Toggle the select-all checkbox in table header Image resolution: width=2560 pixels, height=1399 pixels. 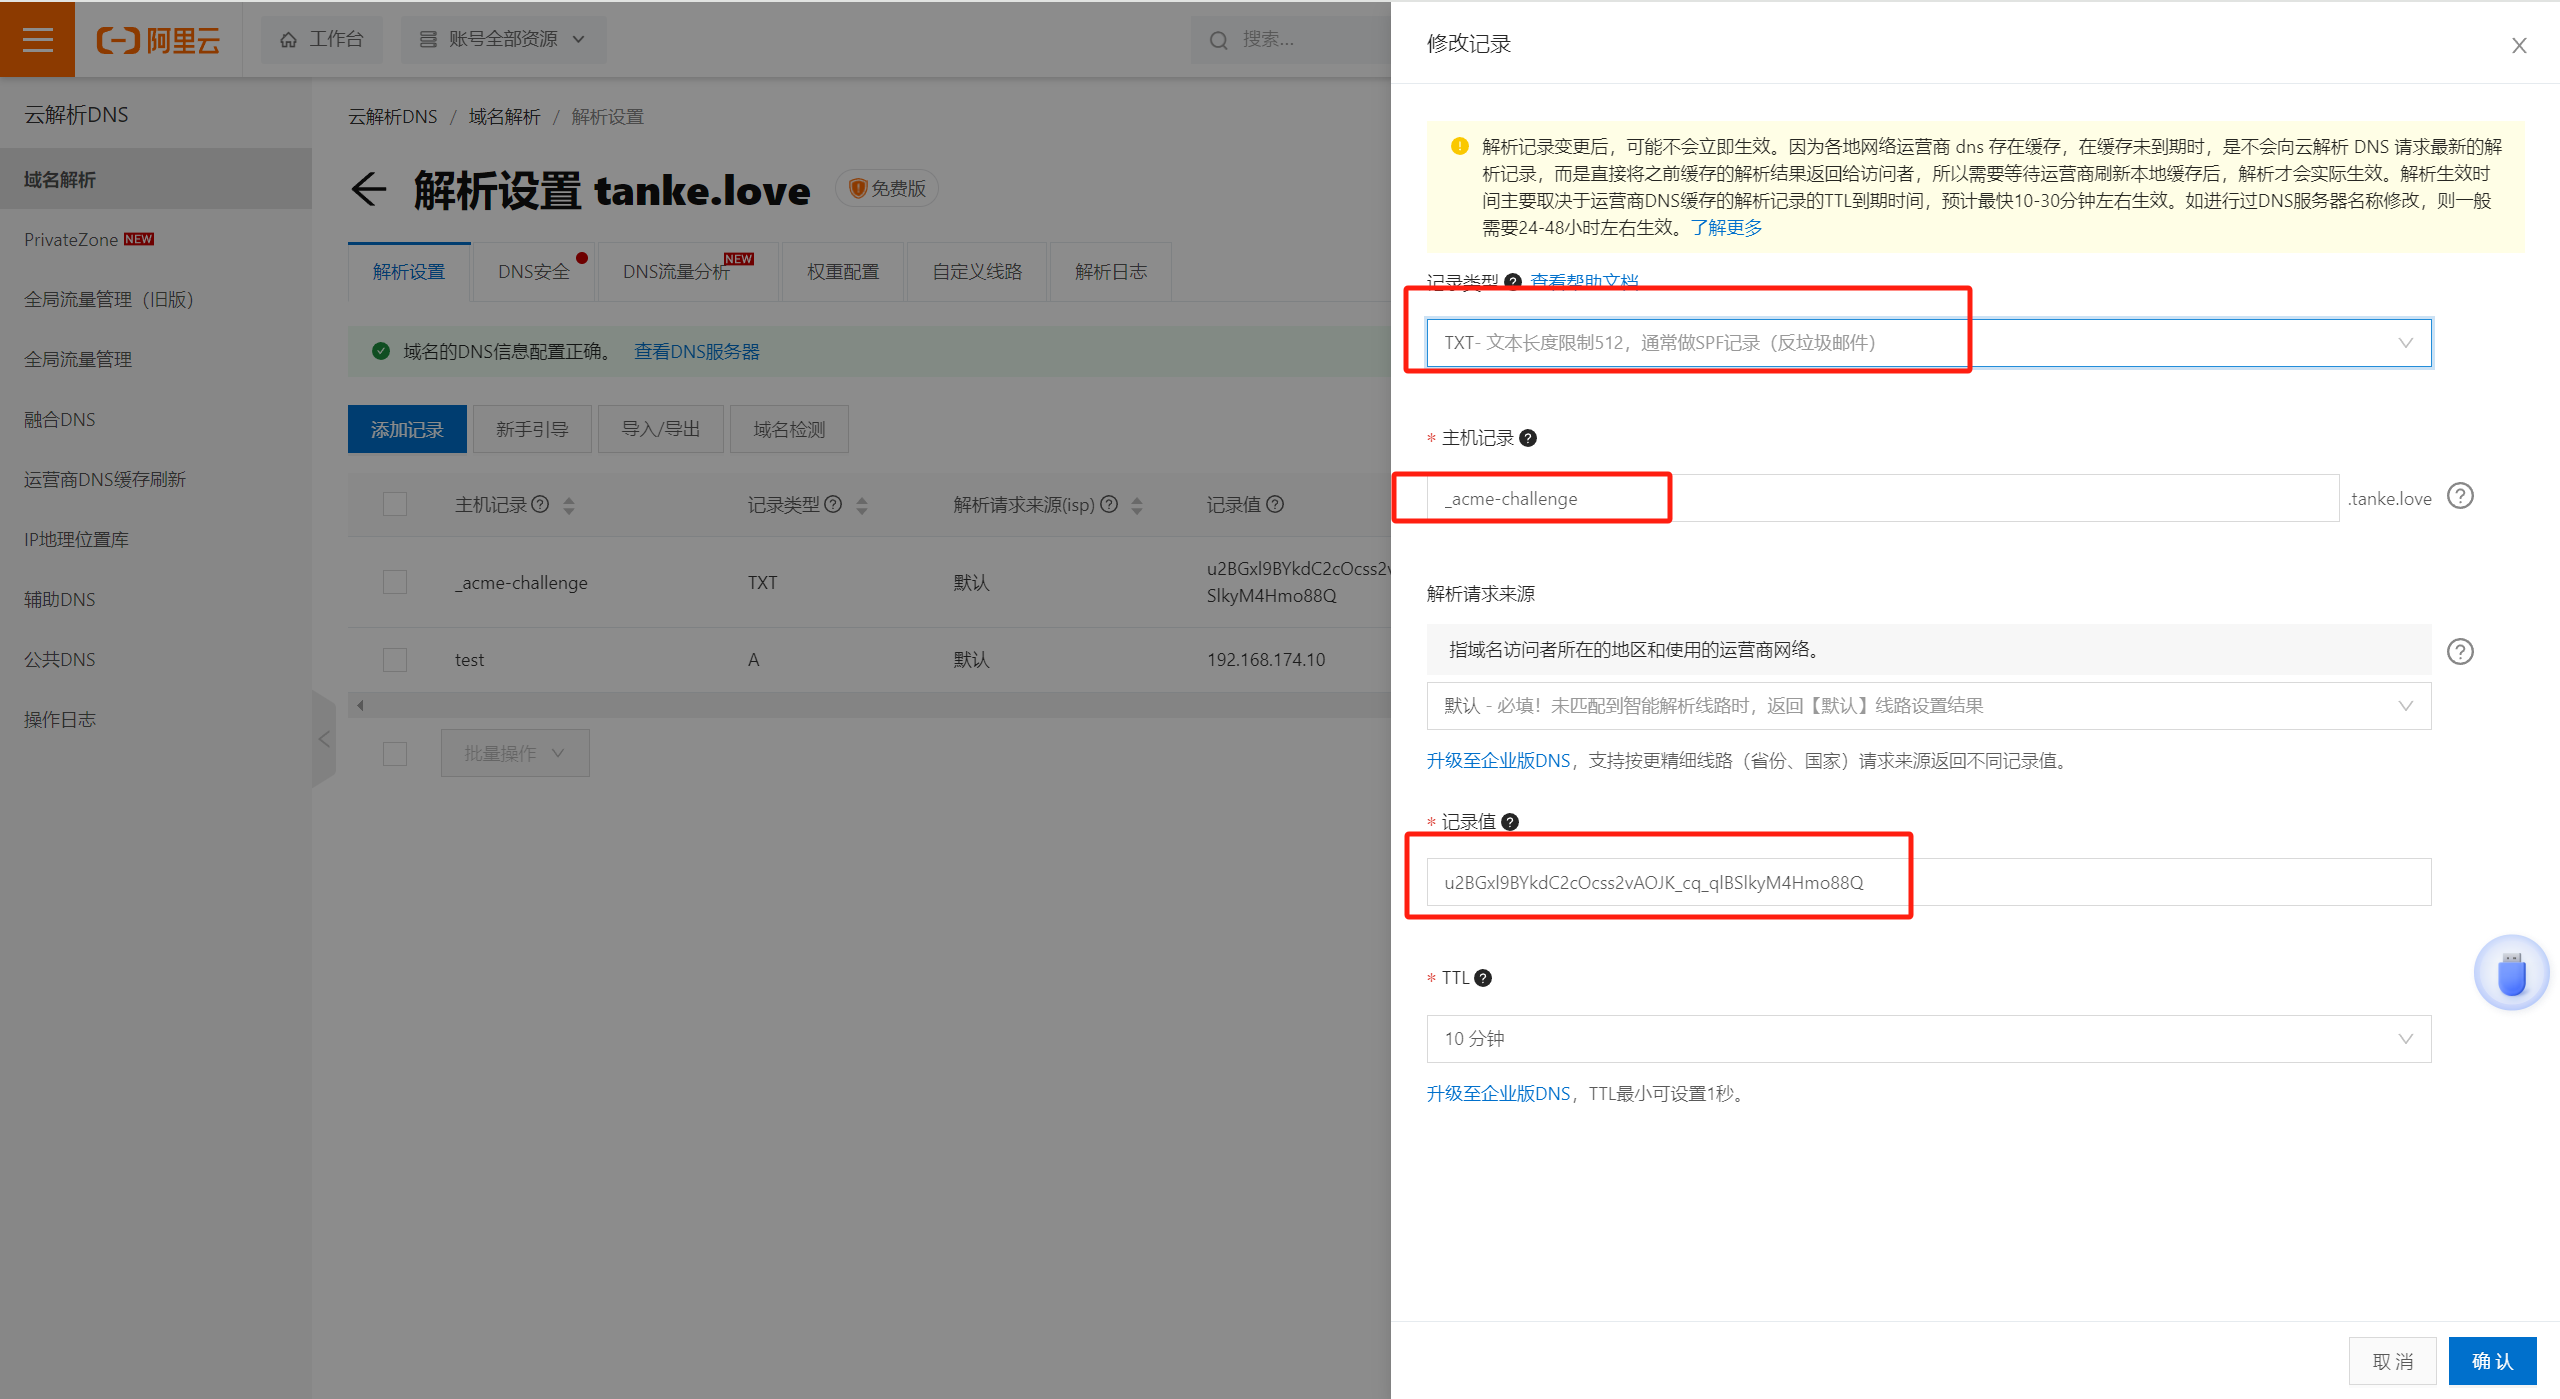coord(395,504)
